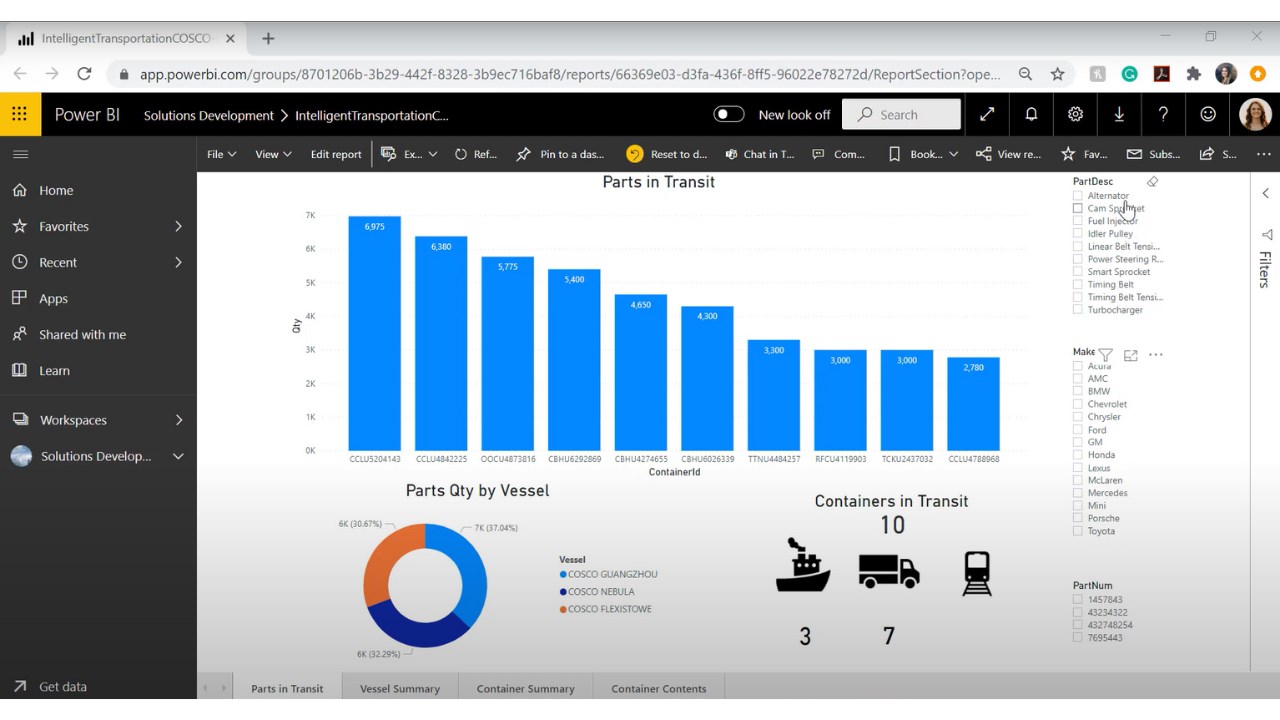Check BMW in the Make slicer

coord(1078,392)
